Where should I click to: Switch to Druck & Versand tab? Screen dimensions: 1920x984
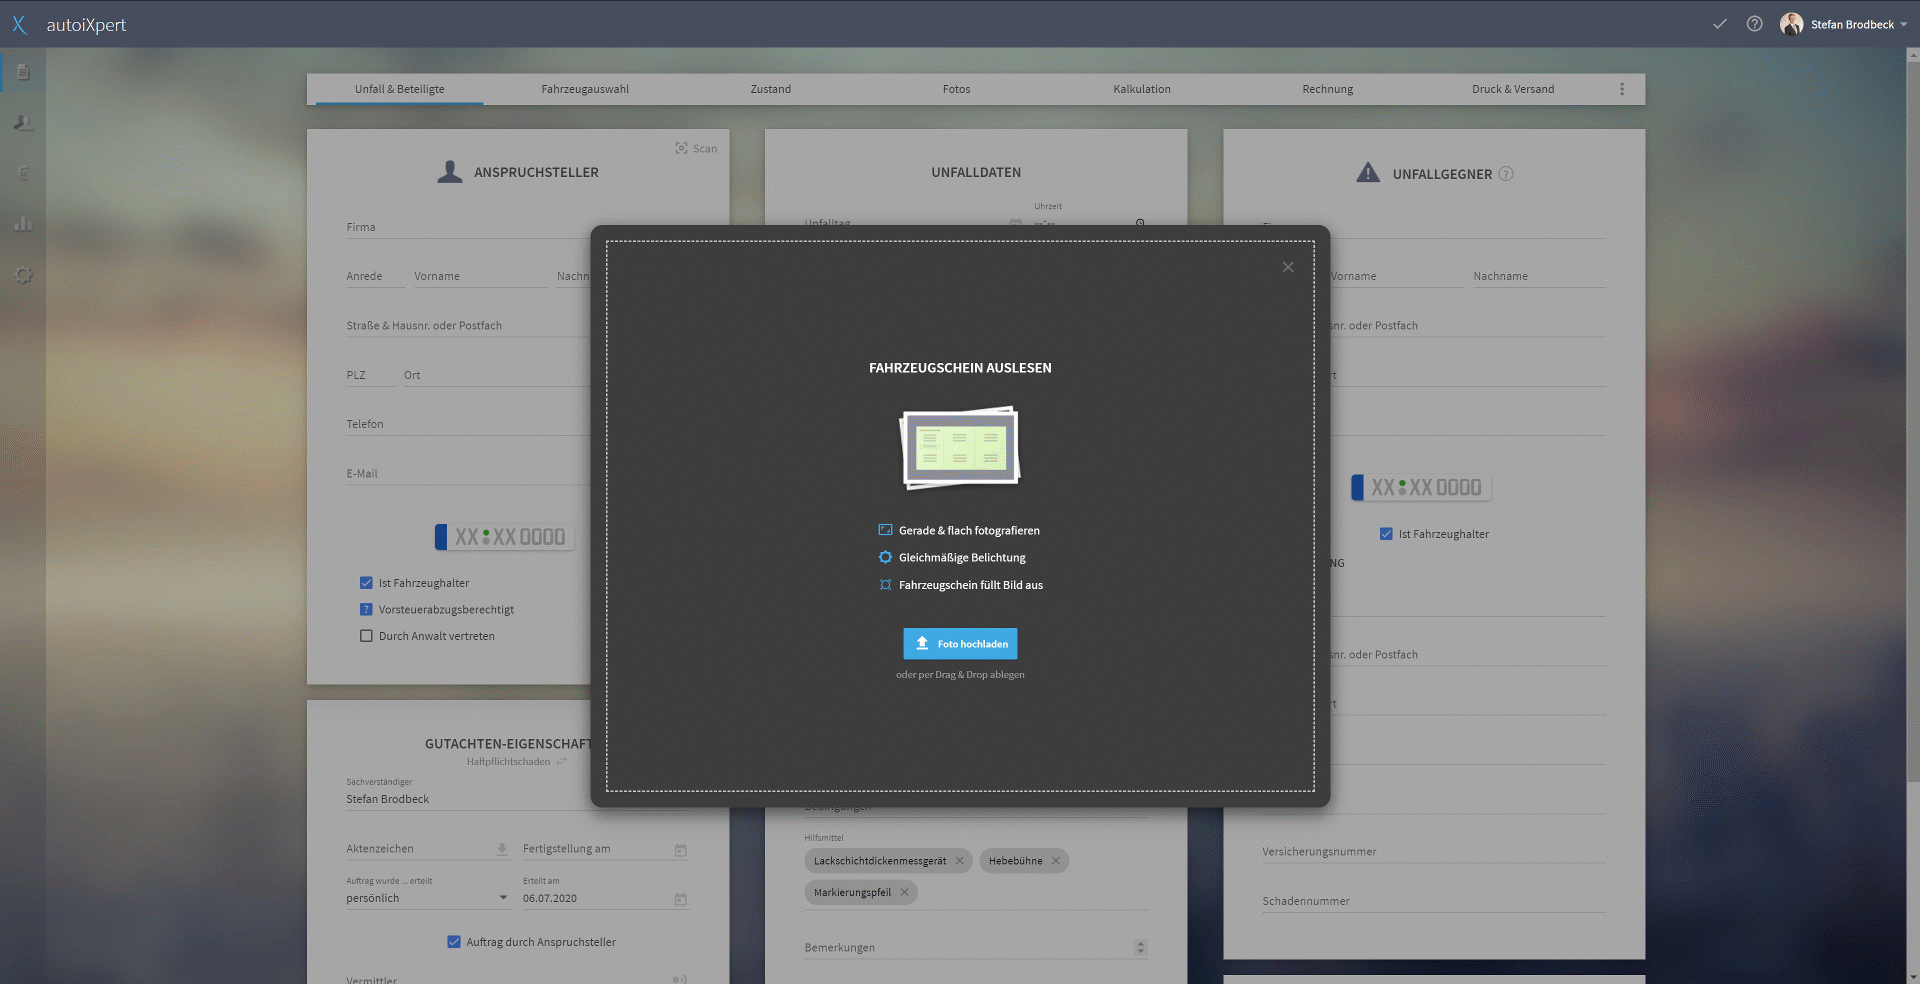pos(1513,89)
